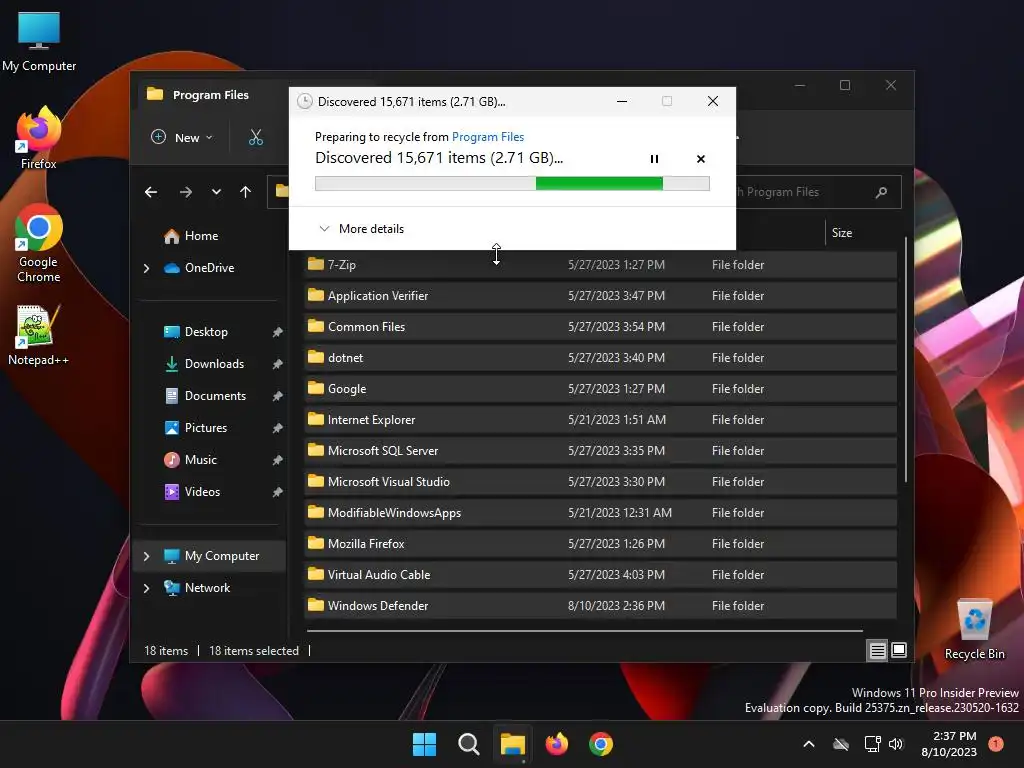
Task: Select the 7-Zip folder
Action: pos(600,264)
